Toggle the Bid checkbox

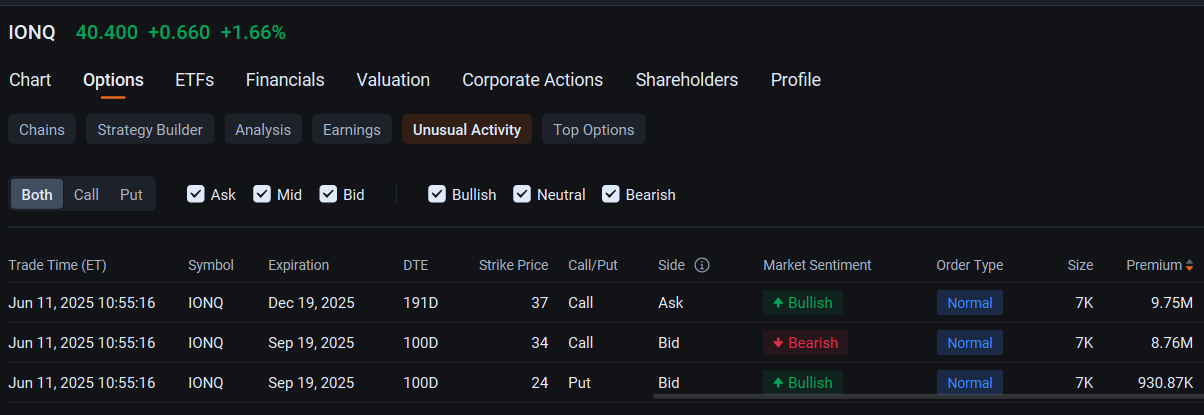click(328, 194)
